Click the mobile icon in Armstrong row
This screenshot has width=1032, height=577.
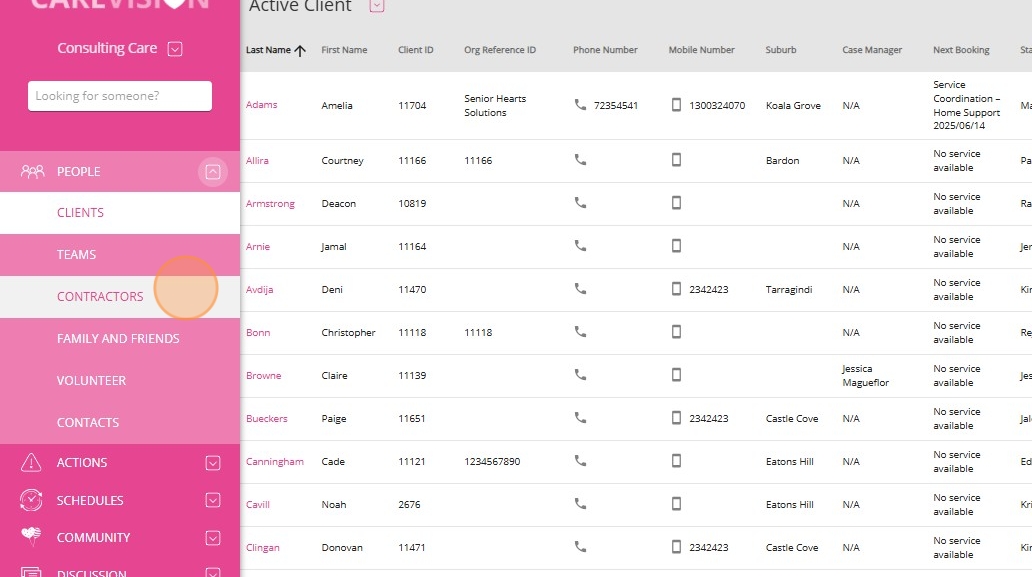tap(676, 203)
